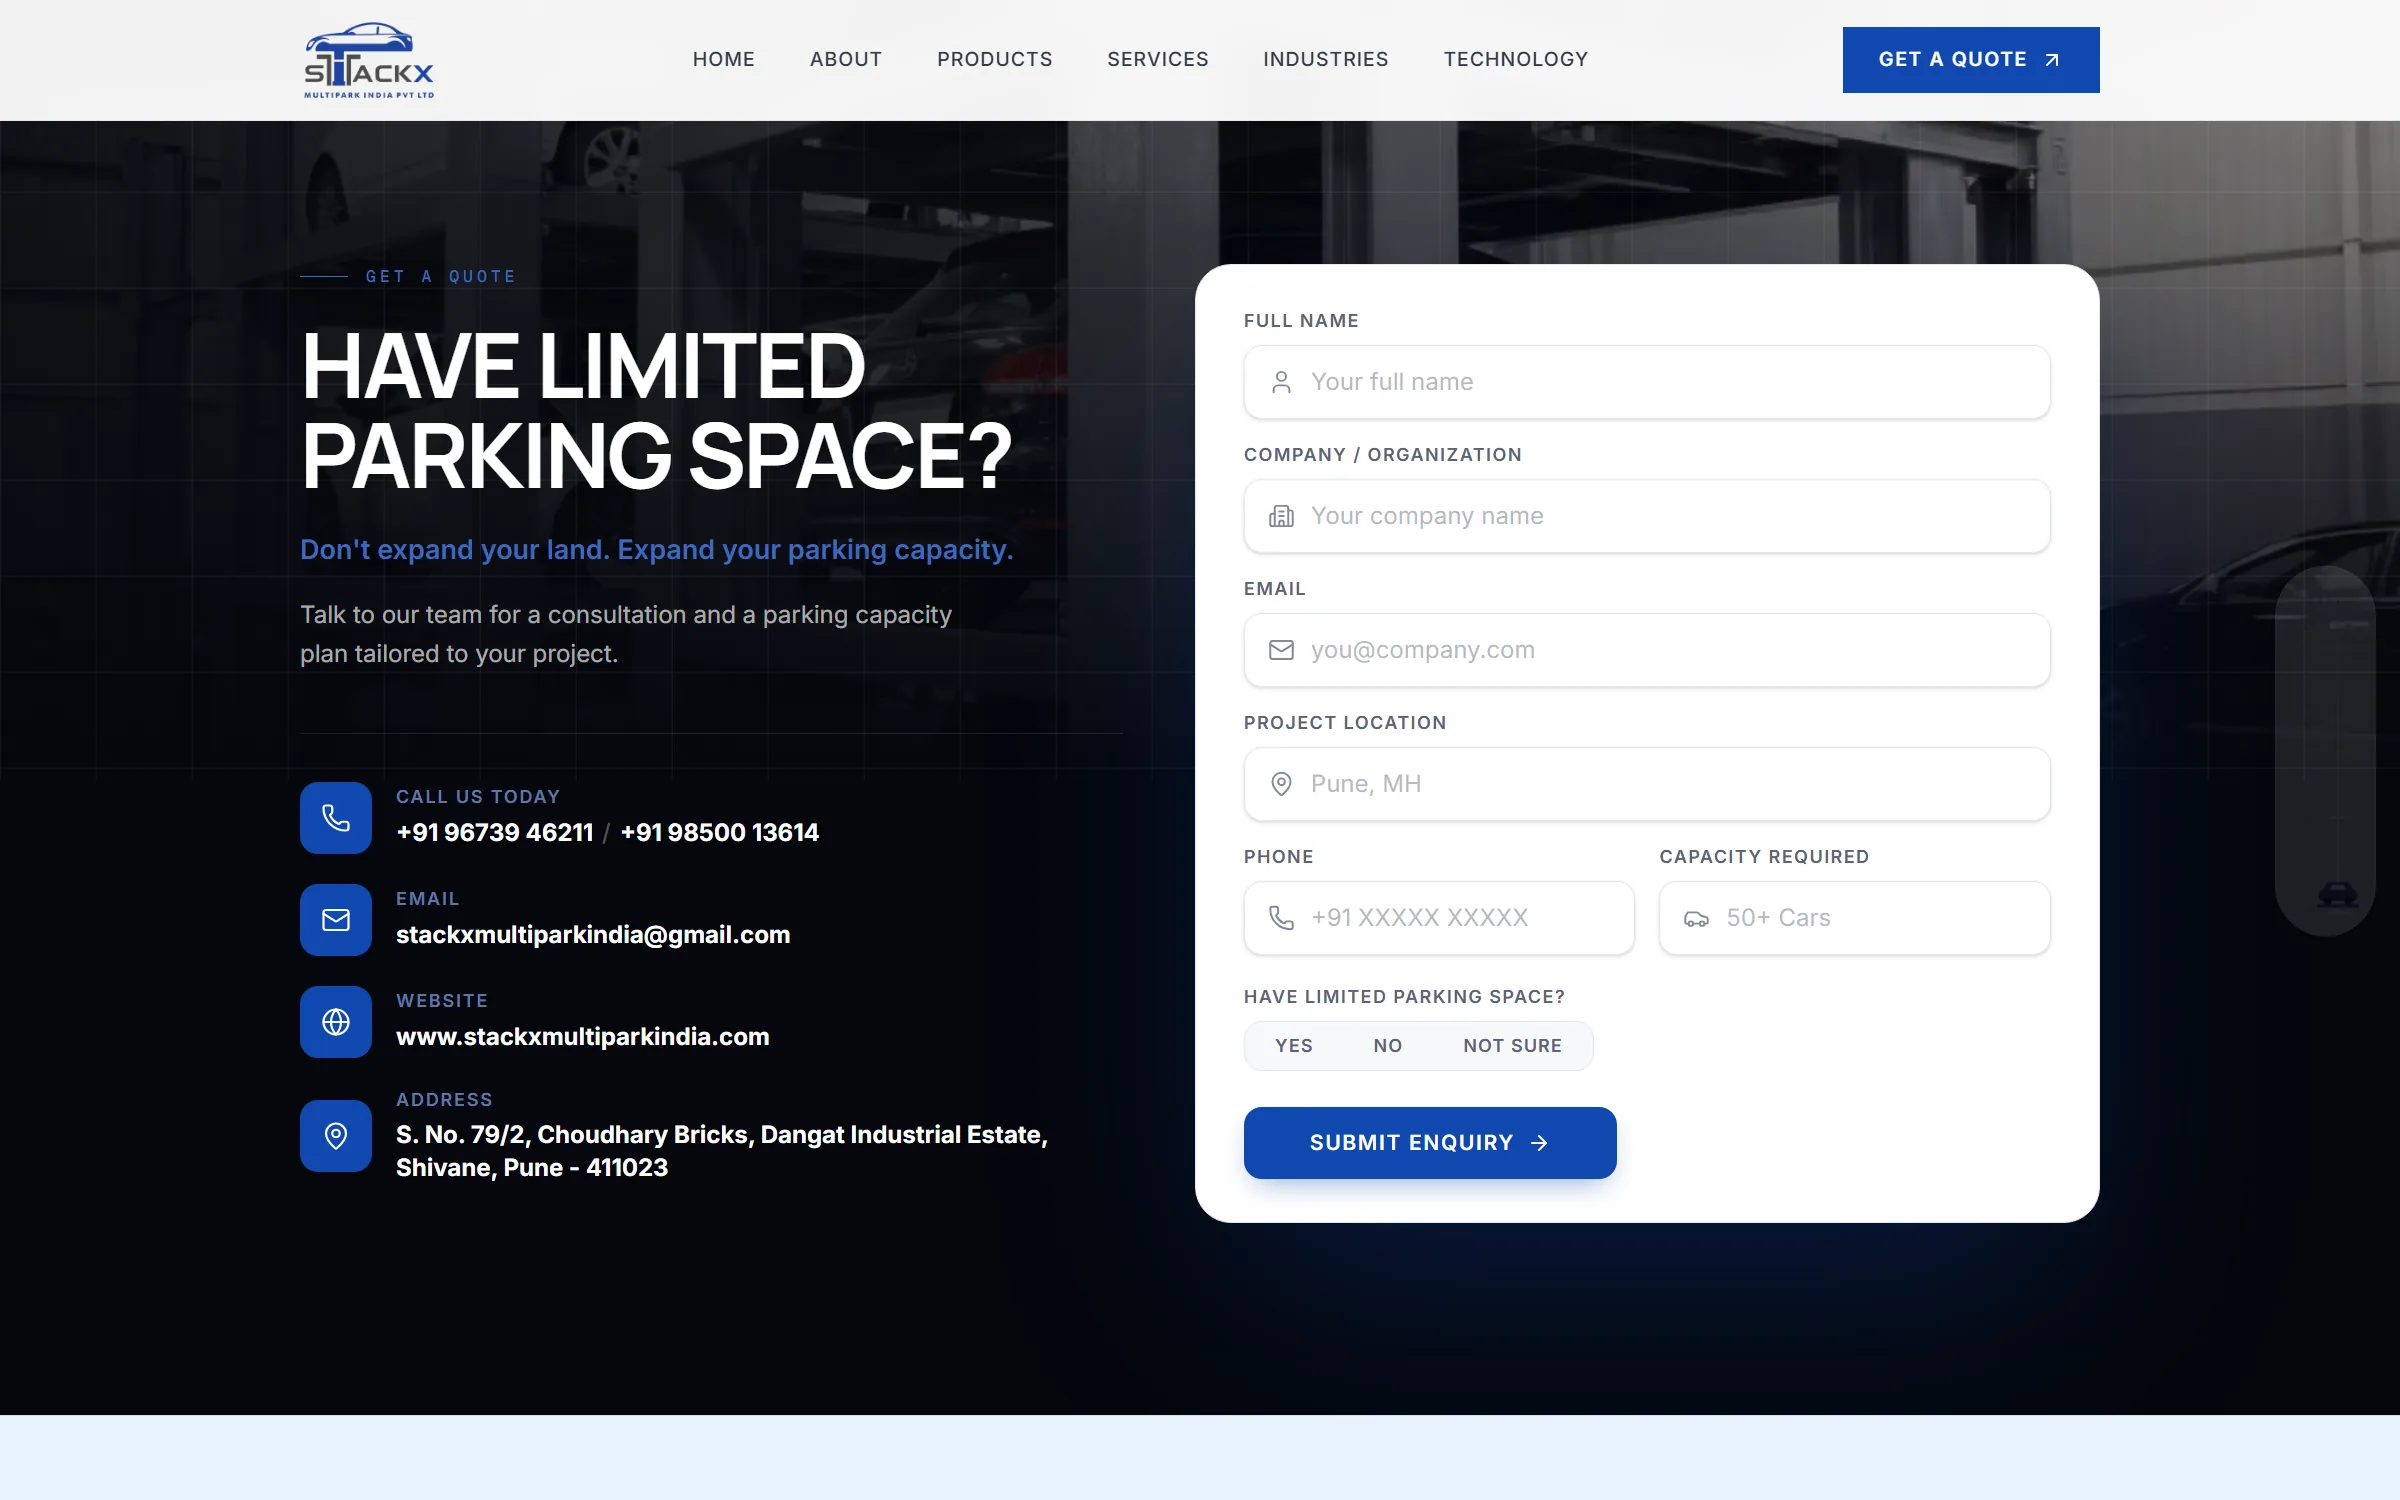The width and height of the screenshot is (2400, 1500).
Task: Focus the you@company.com email input
Action: coord(1647,650)
